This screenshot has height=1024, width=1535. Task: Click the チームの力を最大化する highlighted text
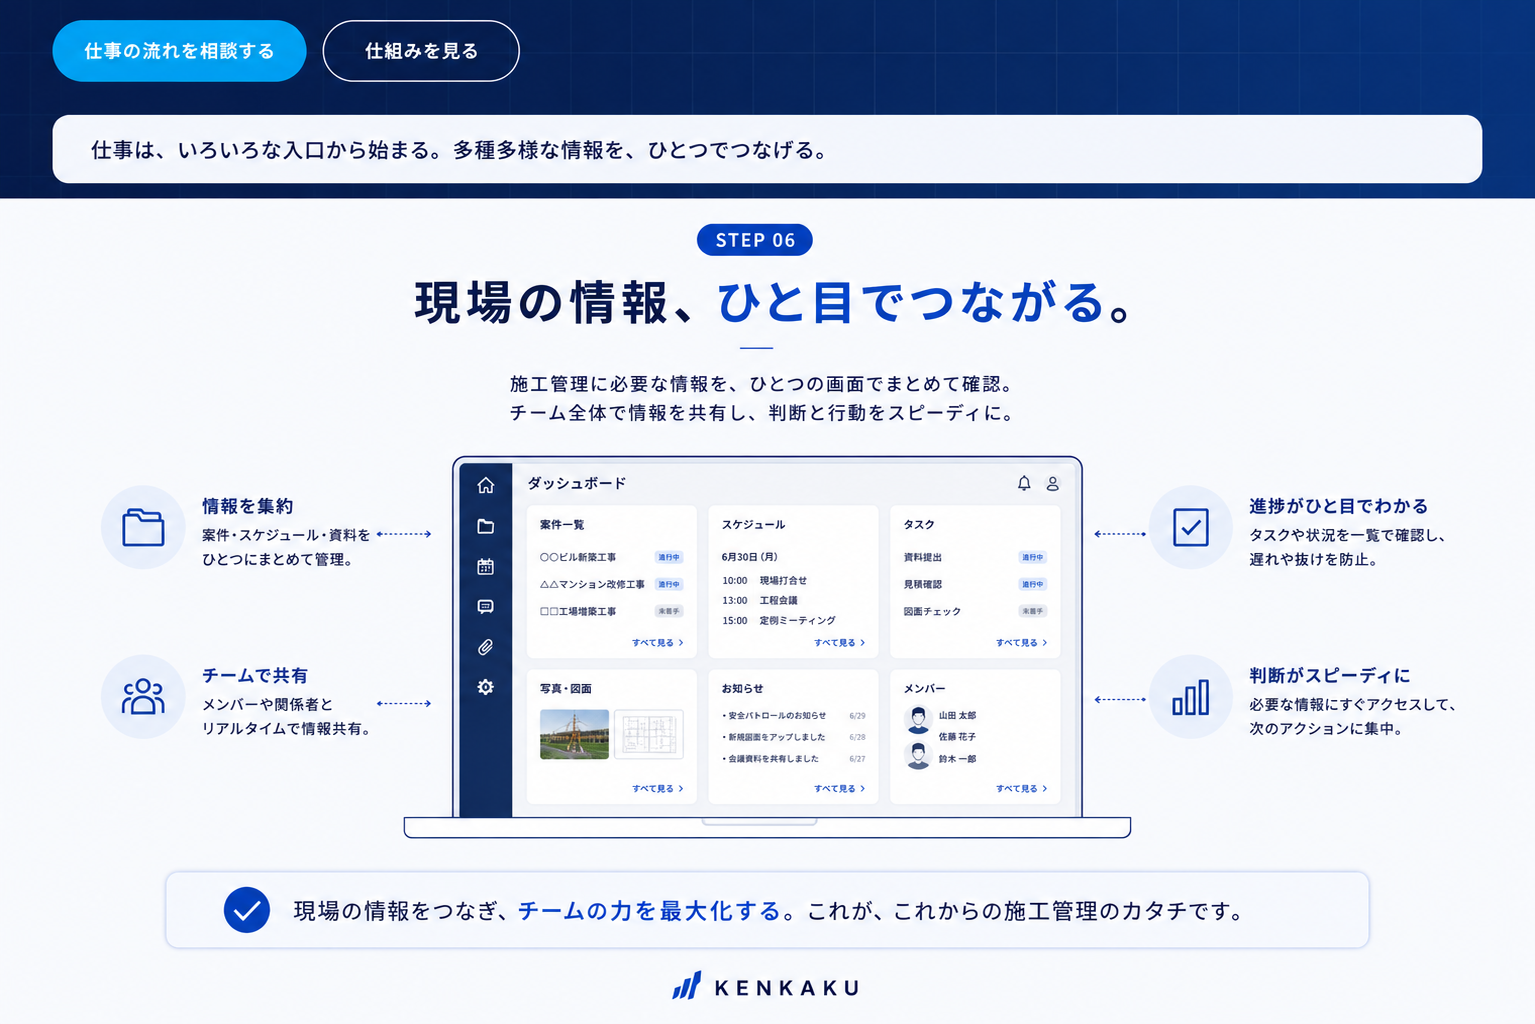coord(649,911)
